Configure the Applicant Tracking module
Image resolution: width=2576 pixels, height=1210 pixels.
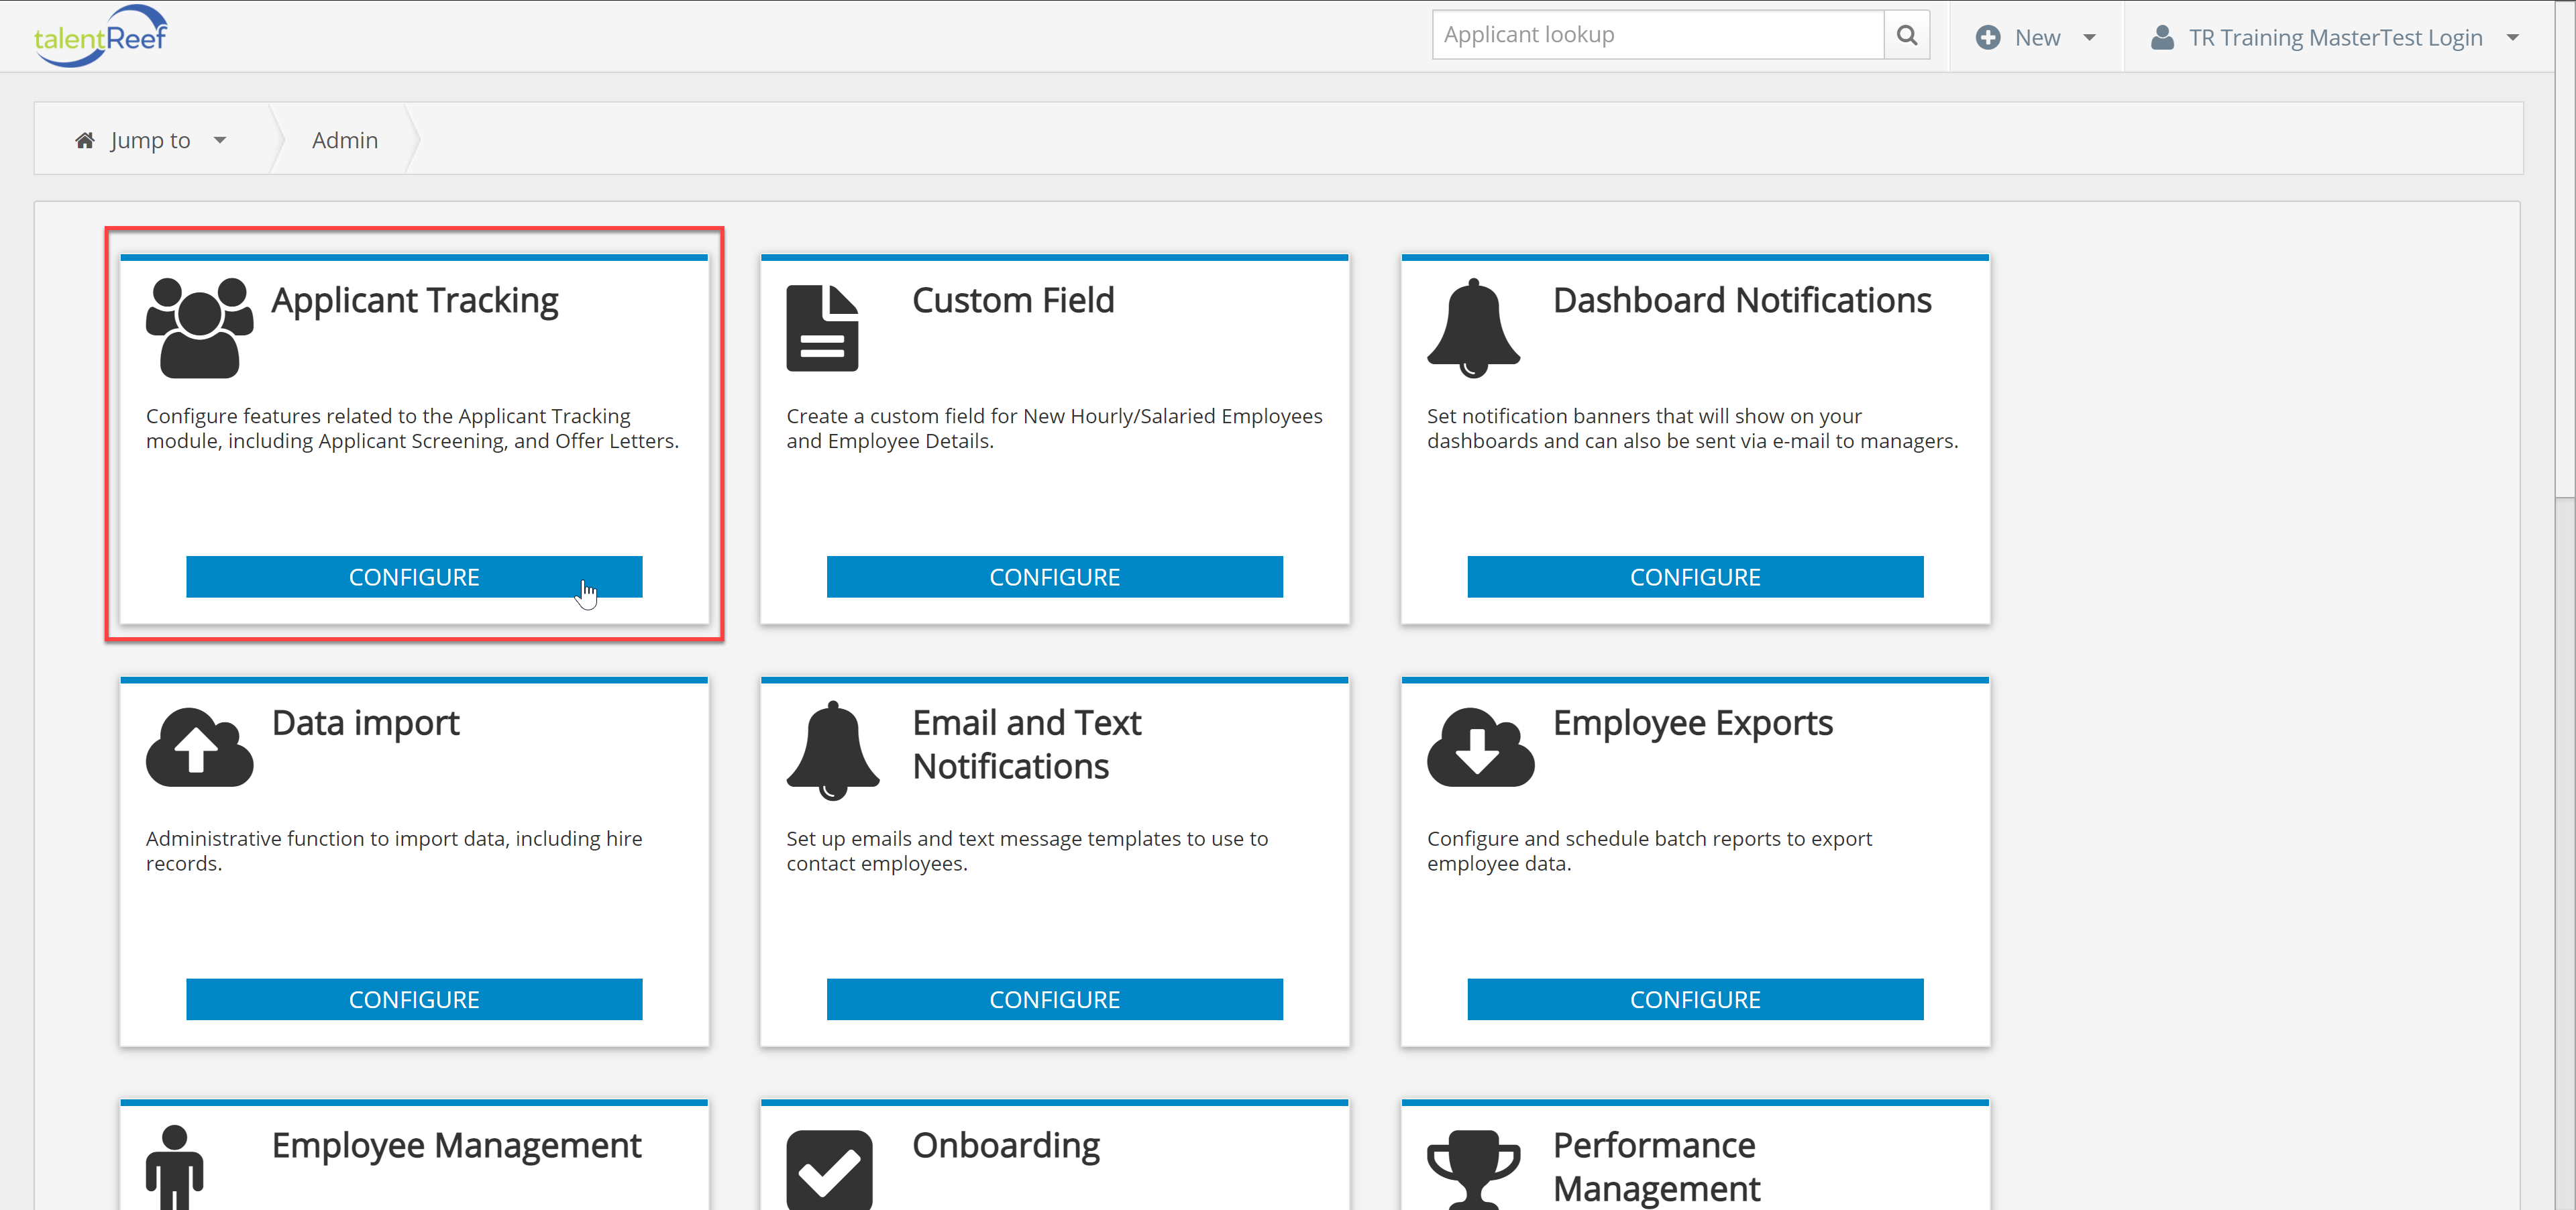(413, 577)
